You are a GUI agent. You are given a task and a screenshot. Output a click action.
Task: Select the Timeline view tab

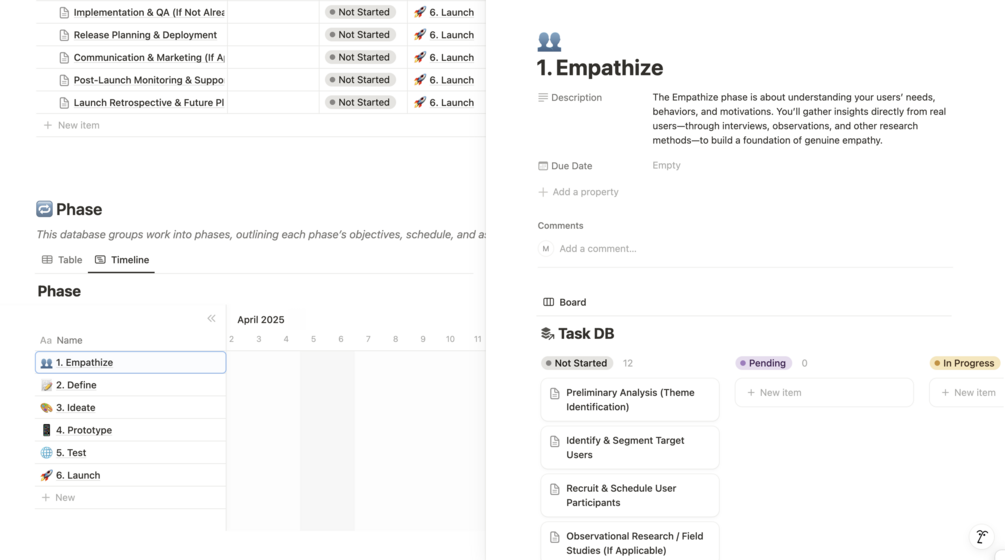[122, 260]
